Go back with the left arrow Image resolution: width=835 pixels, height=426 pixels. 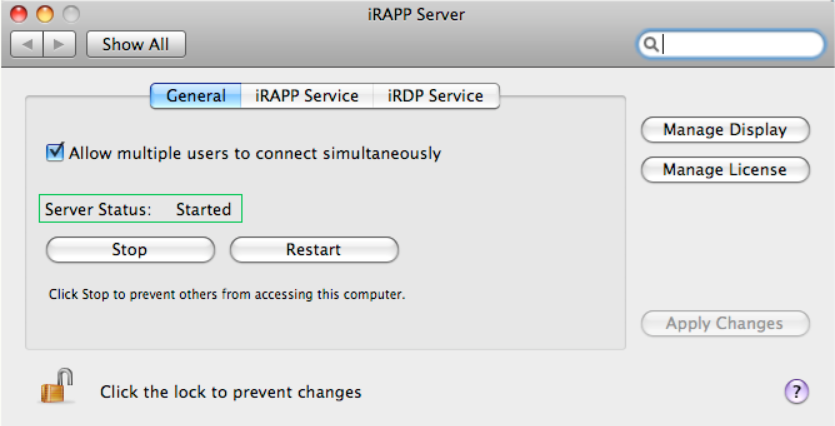click(27, 44)
